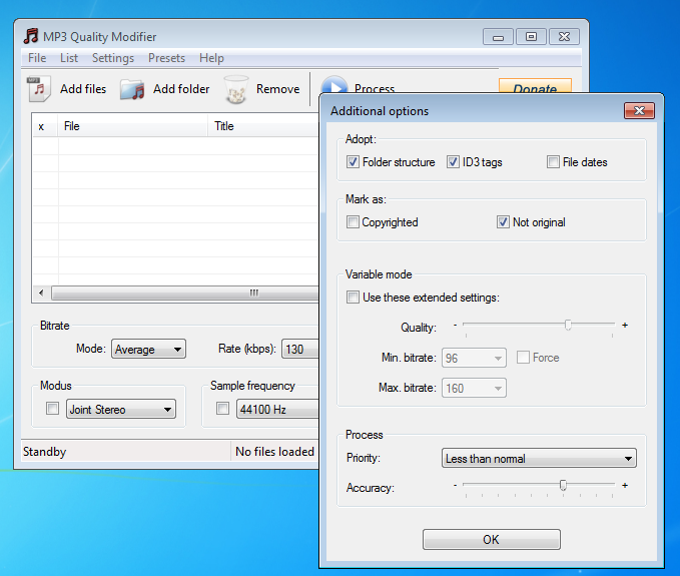Screen dimensions: 680x576
Task: Open the Joint Stereo dropdown
Action: click(121, 409)
